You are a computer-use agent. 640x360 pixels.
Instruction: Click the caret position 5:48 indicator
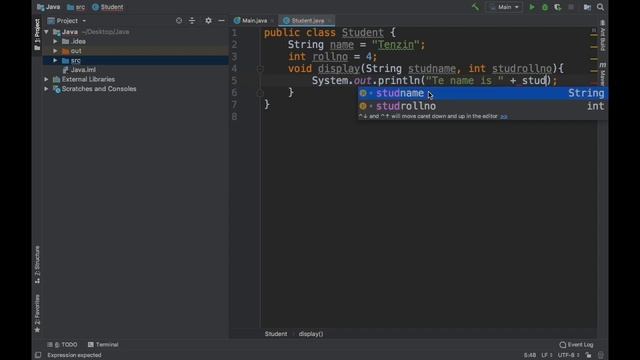pyautogui.click(x=529, y=355)
